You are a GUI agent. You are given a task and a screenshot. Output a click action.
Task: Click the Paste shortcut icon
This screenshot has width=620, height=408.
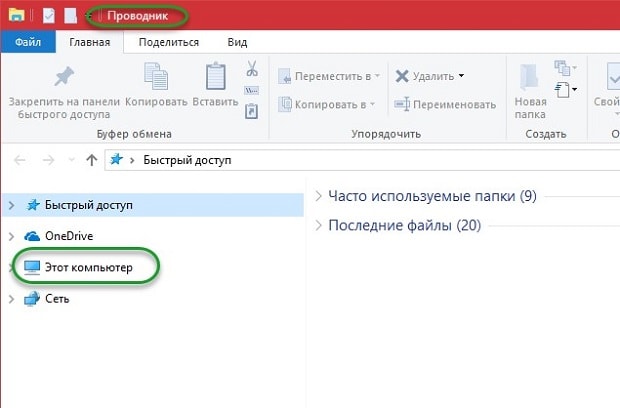251,111
